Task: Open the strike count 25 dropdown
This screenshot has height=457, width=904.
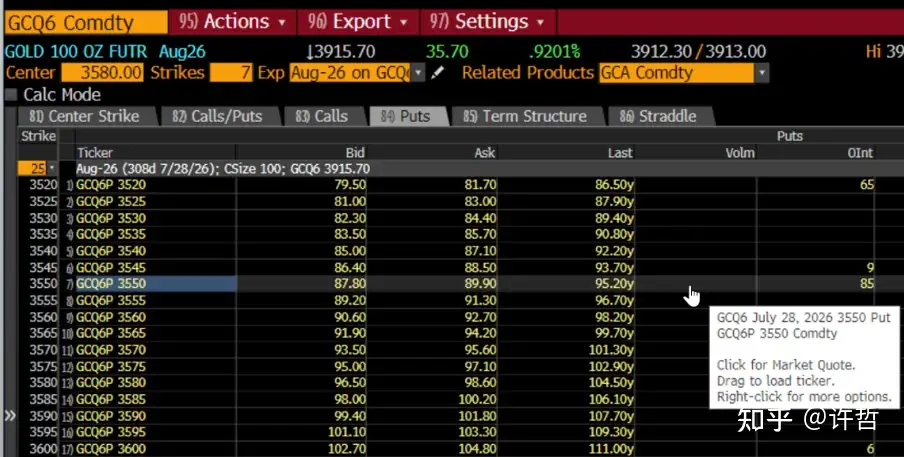Action: click(52, 169)
